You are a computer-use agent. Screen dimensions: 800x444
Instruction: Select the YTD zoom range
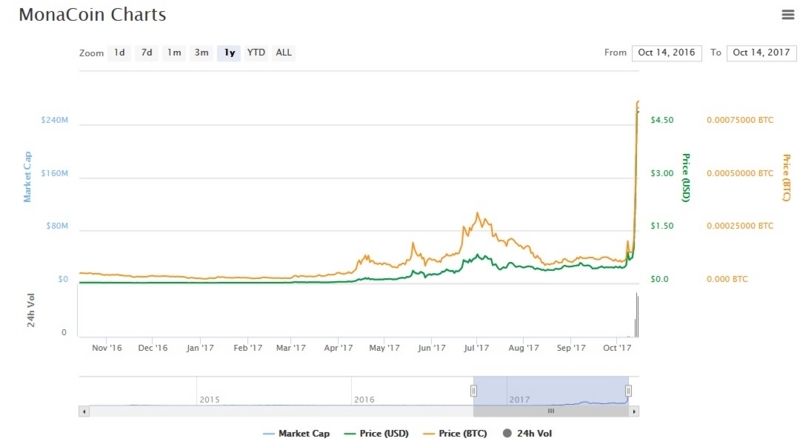coord(256,53)
